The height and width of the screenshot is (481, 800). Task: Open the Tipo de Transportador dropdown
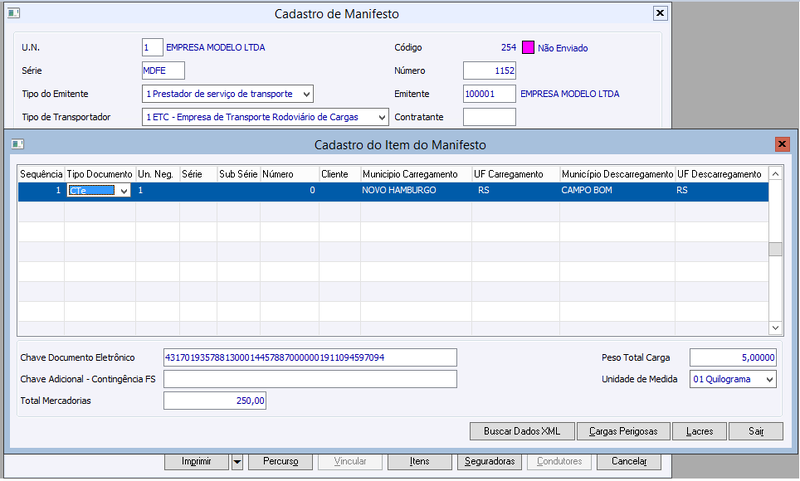(382, 117)
